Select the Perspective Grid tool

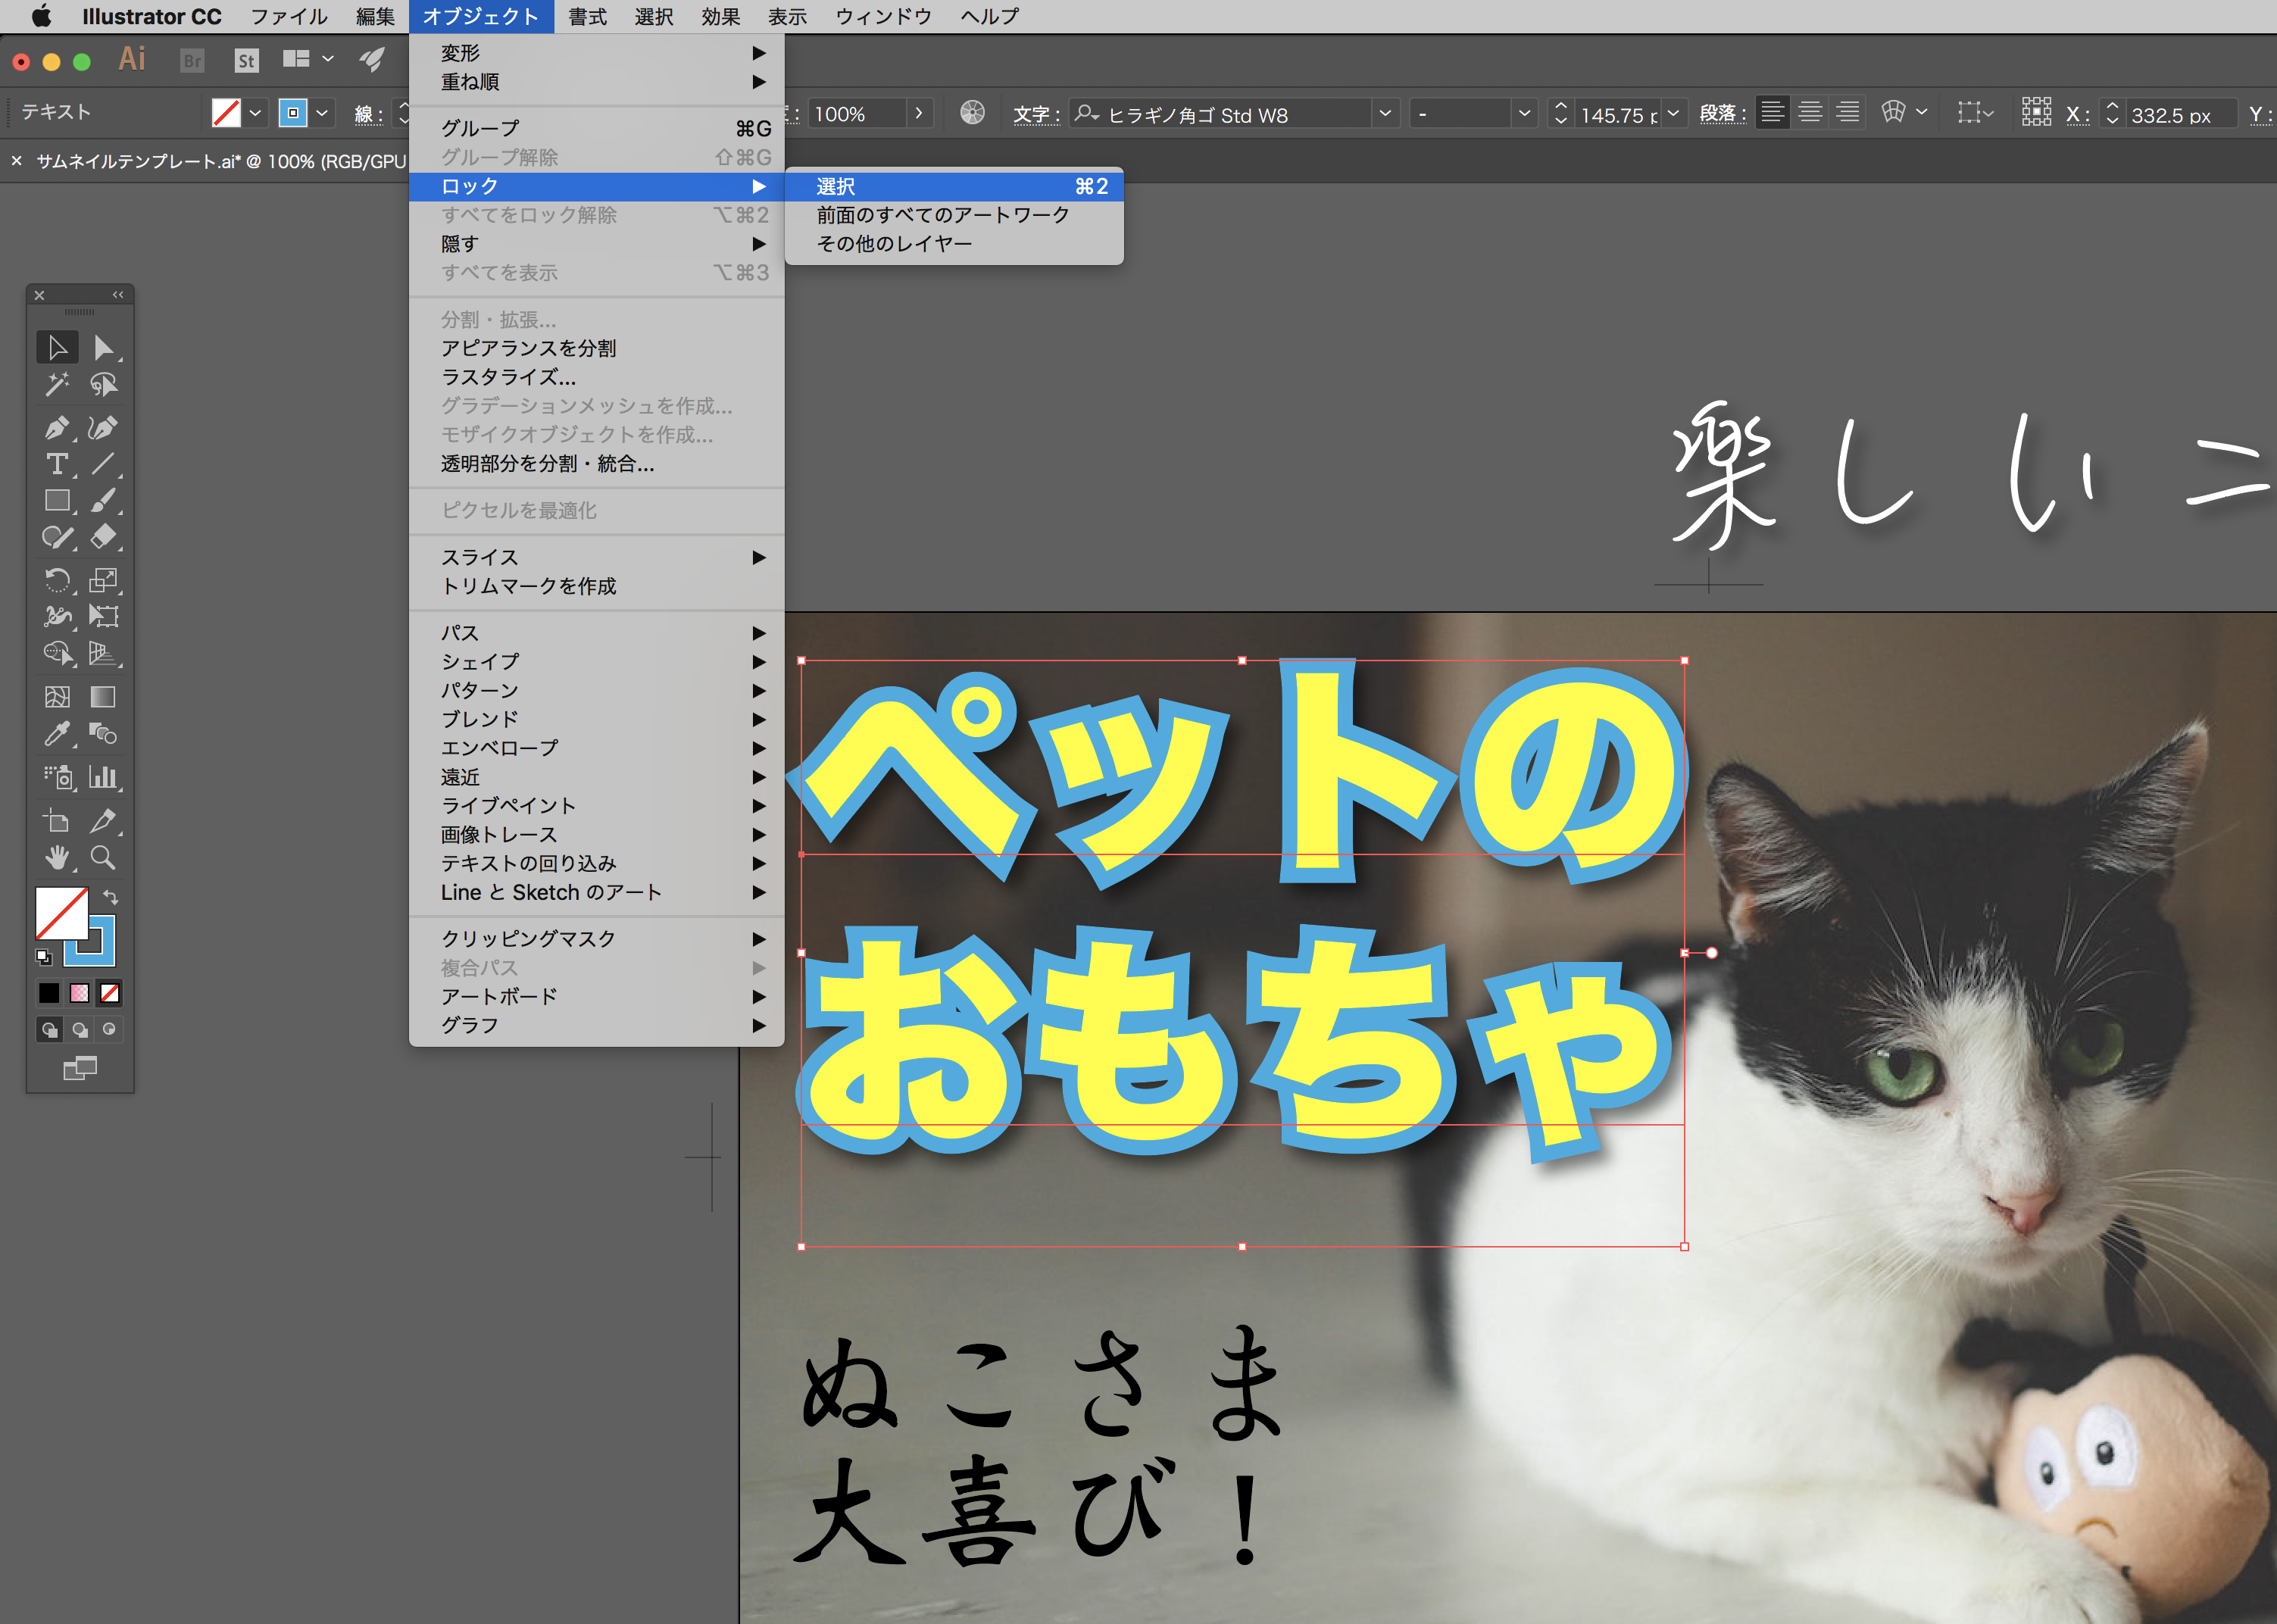(x=103, y=653)
